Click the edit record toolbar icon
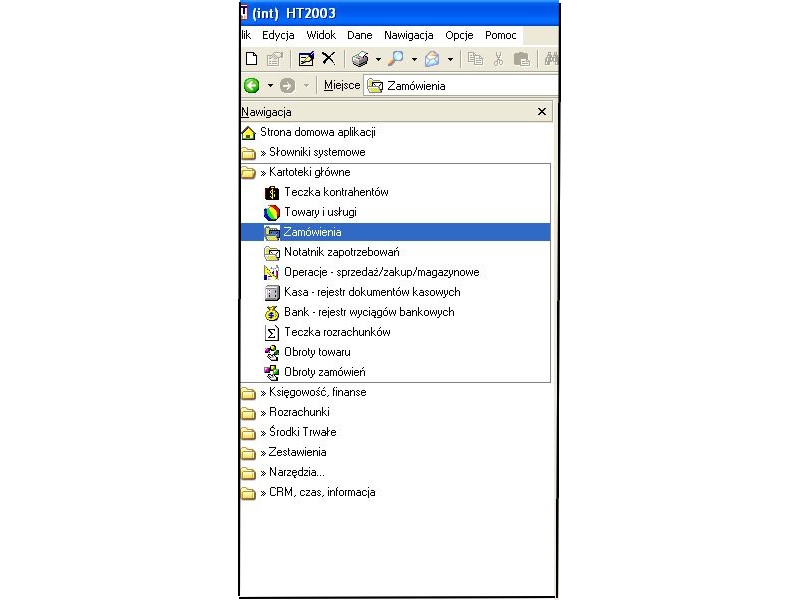 tap(306, 59)
